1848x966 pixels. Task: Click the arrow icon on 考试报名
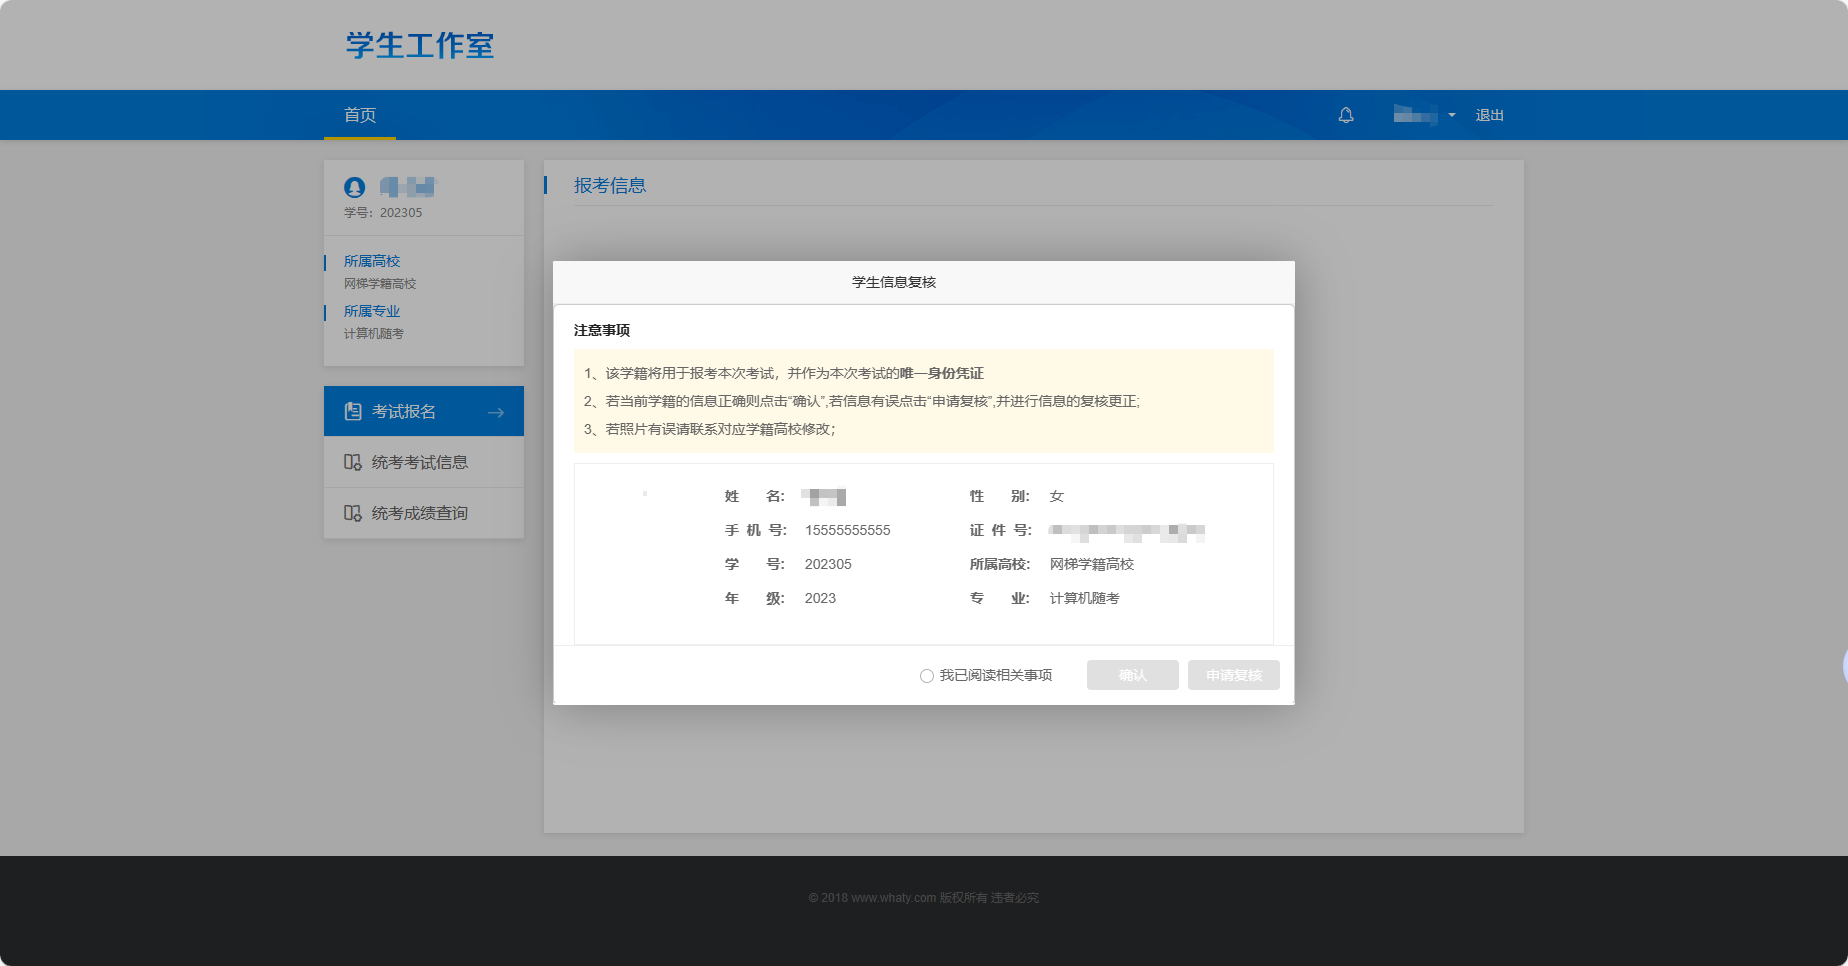point(496,412)
